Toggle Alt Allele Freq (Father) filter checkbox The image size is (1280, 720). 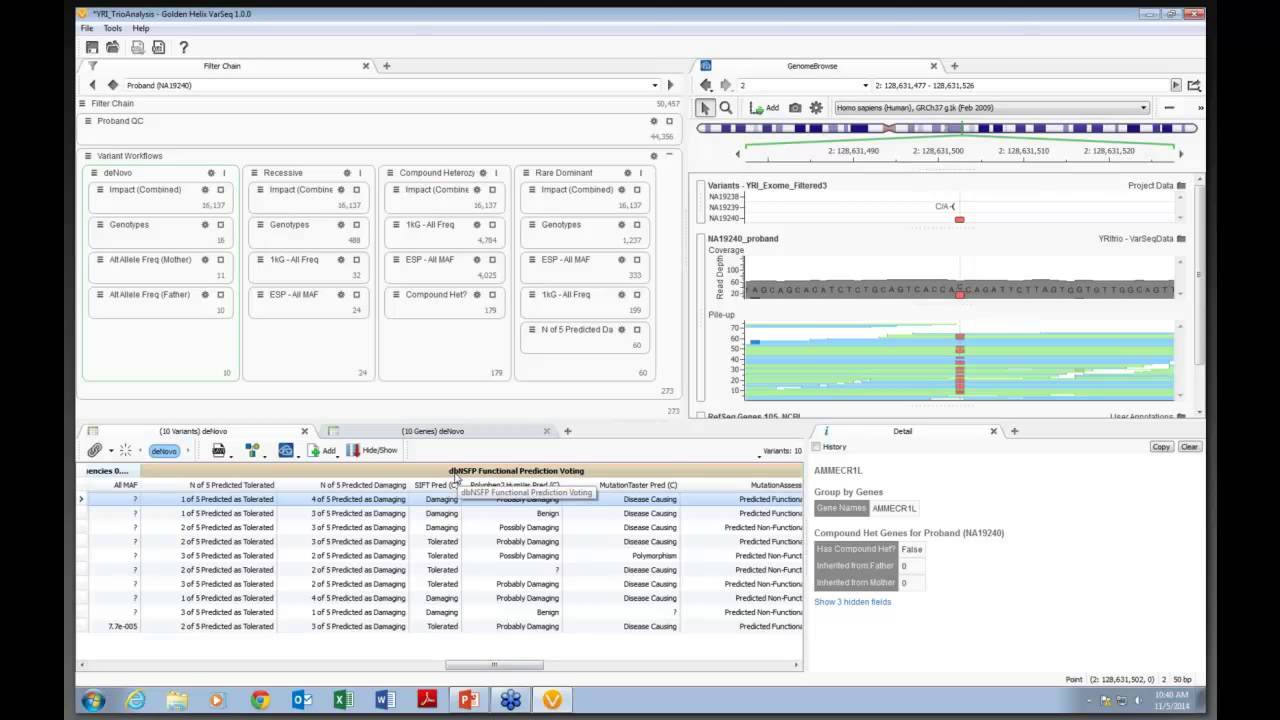(x=220, y=295)
